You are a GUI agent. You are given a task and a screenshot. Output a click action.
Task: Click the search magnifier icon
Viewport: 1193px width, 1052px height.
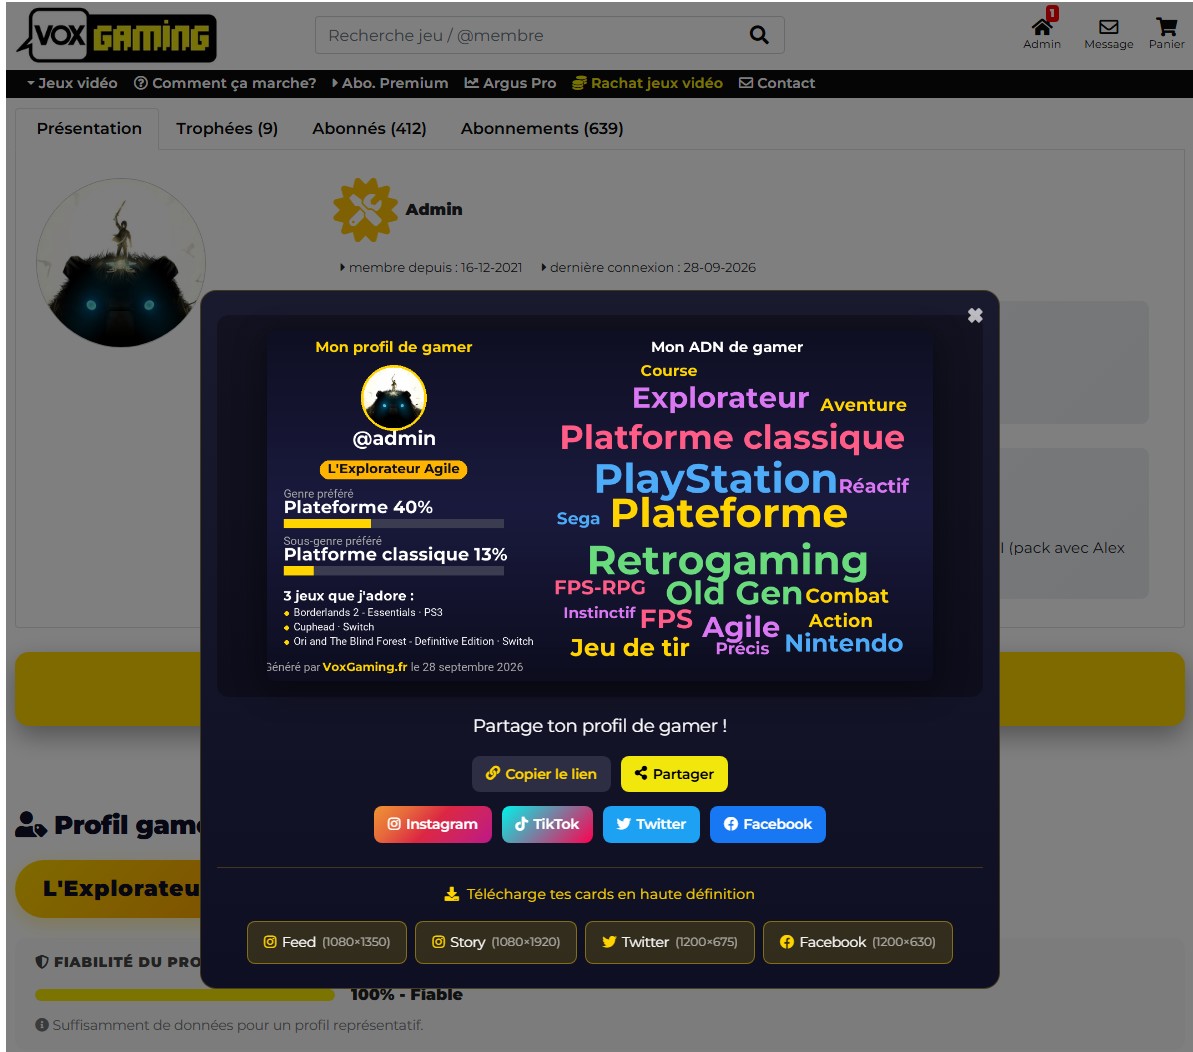759,35
